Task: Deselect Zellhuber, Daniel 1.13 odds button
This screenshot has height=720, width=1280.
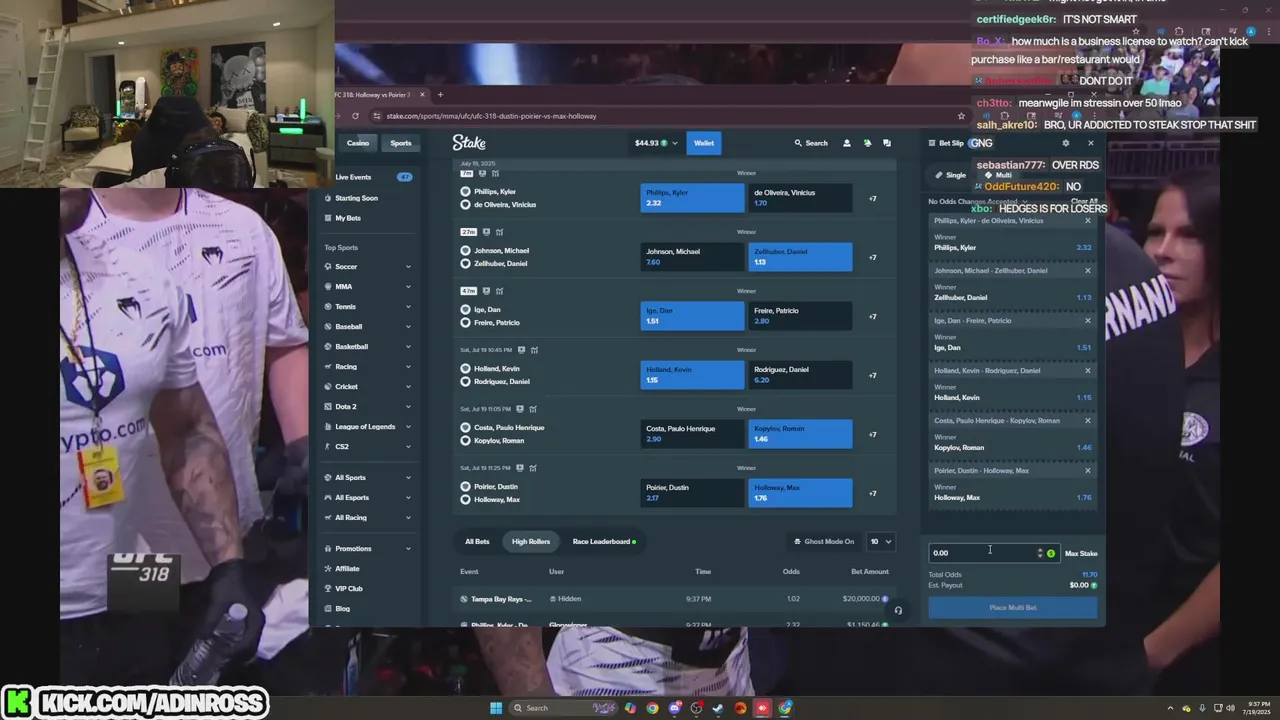Action: pos(800,257)
